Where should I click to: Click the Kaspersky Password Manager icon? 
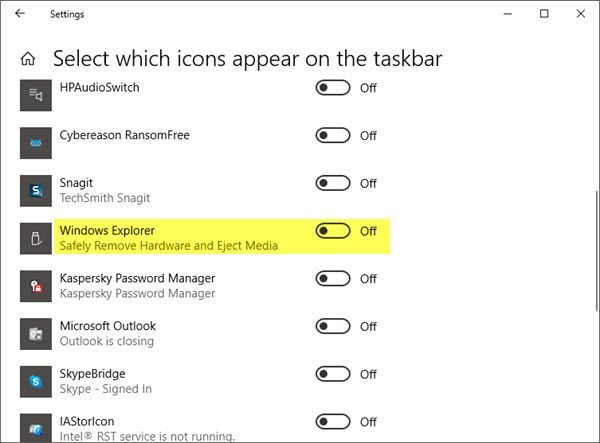tap(37, 286)
